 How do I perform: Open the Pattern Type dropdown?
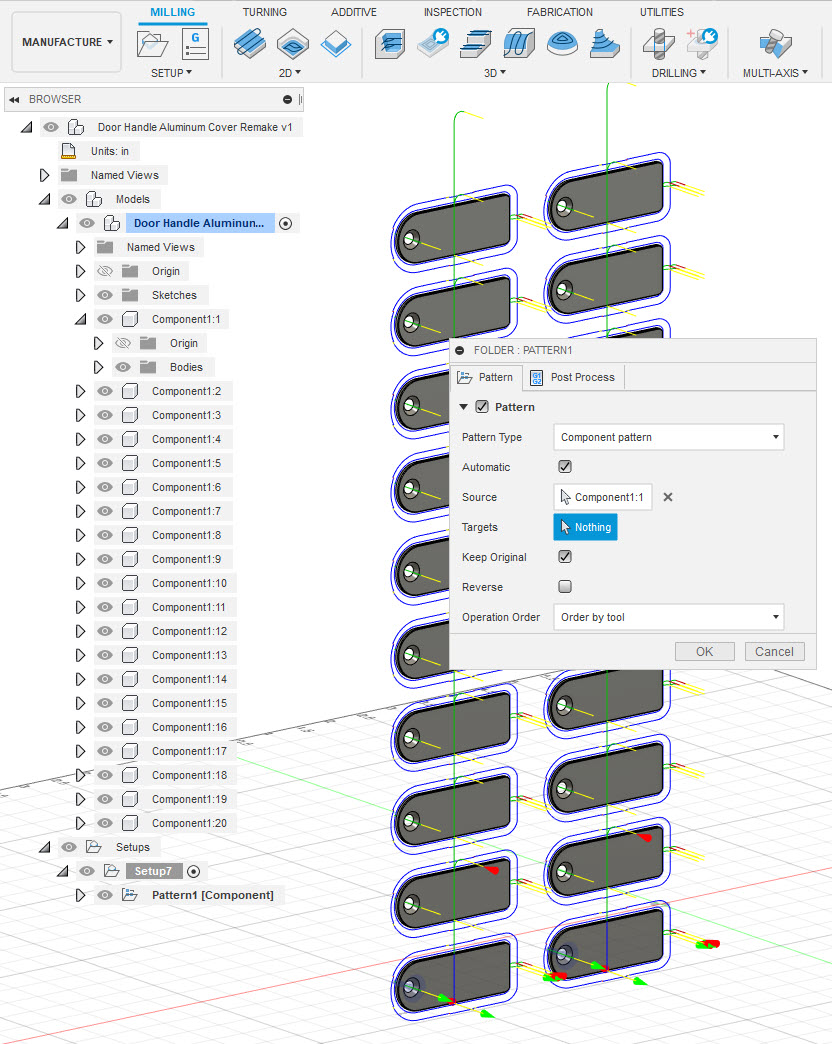[x=668, y=437]
